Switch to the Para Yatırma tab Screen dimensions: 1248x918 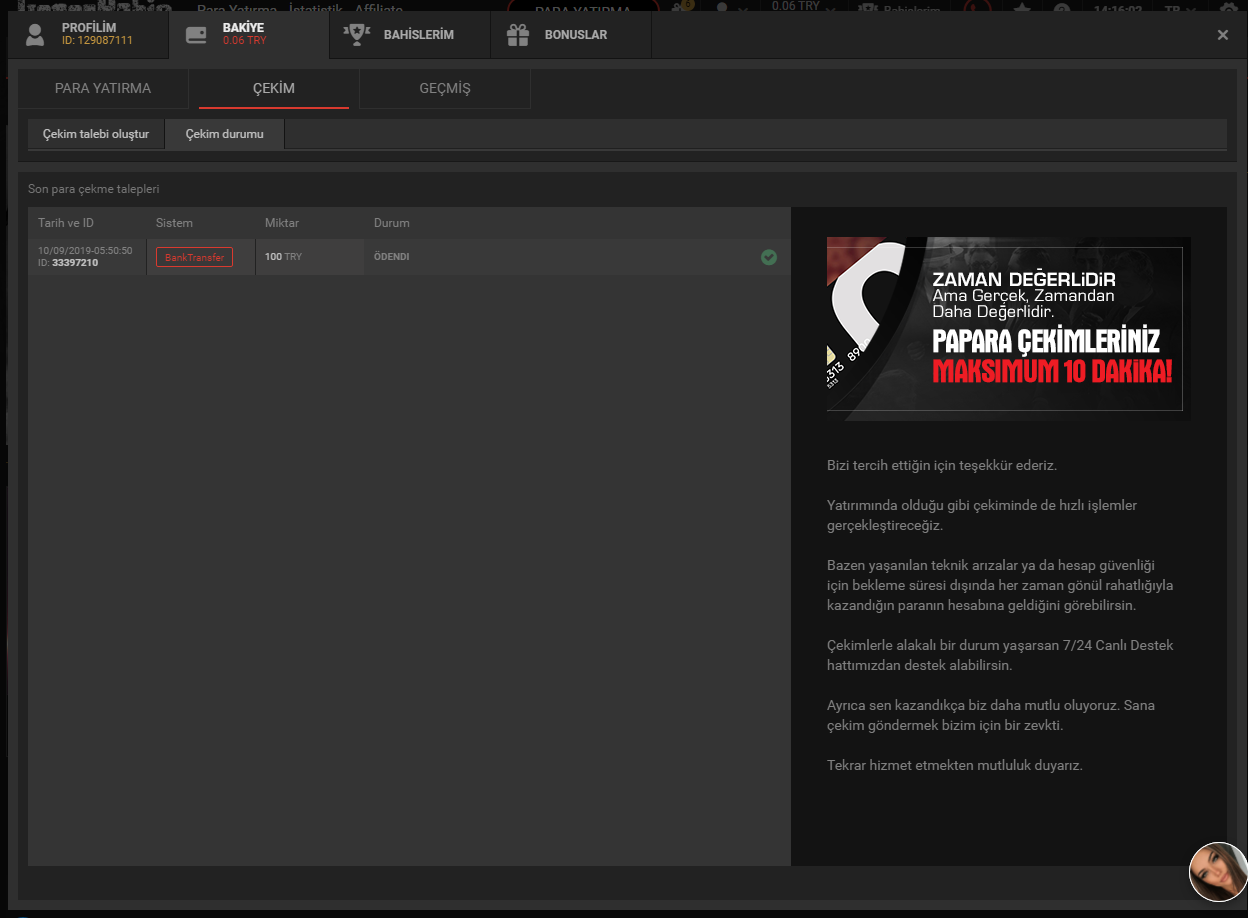(103, 89)
